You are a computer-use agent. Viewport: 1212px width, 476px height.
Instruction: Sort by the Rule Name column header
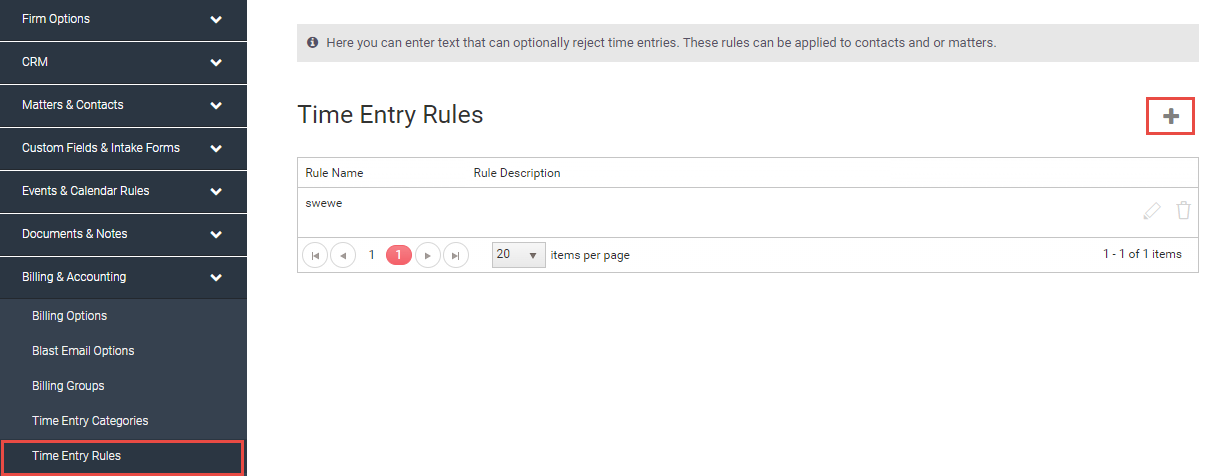(334, 173)
